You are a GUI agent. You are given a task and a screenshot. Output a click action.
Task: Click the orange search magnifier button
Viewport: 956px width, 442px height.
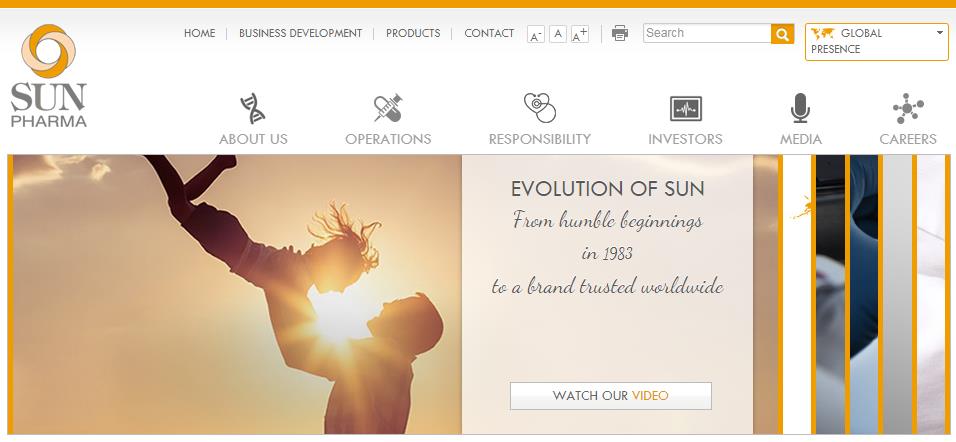pyautogui.click(x=782, y=34)
